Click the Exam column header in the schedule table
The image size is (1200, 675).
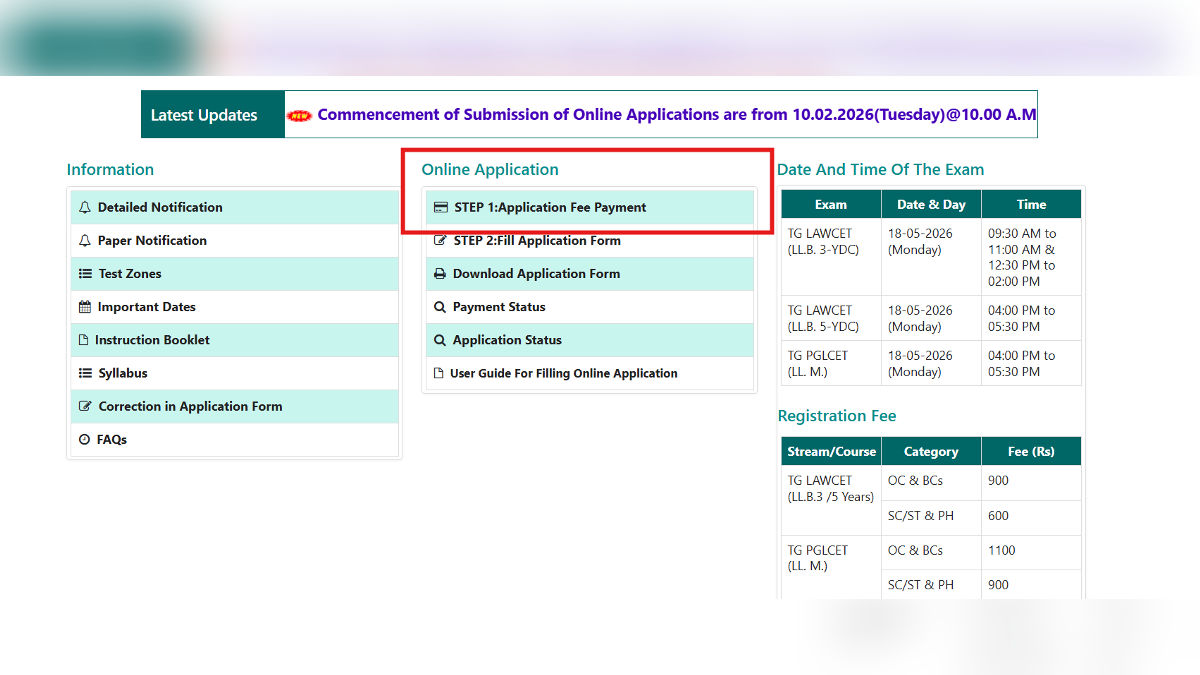coord(831,203)
